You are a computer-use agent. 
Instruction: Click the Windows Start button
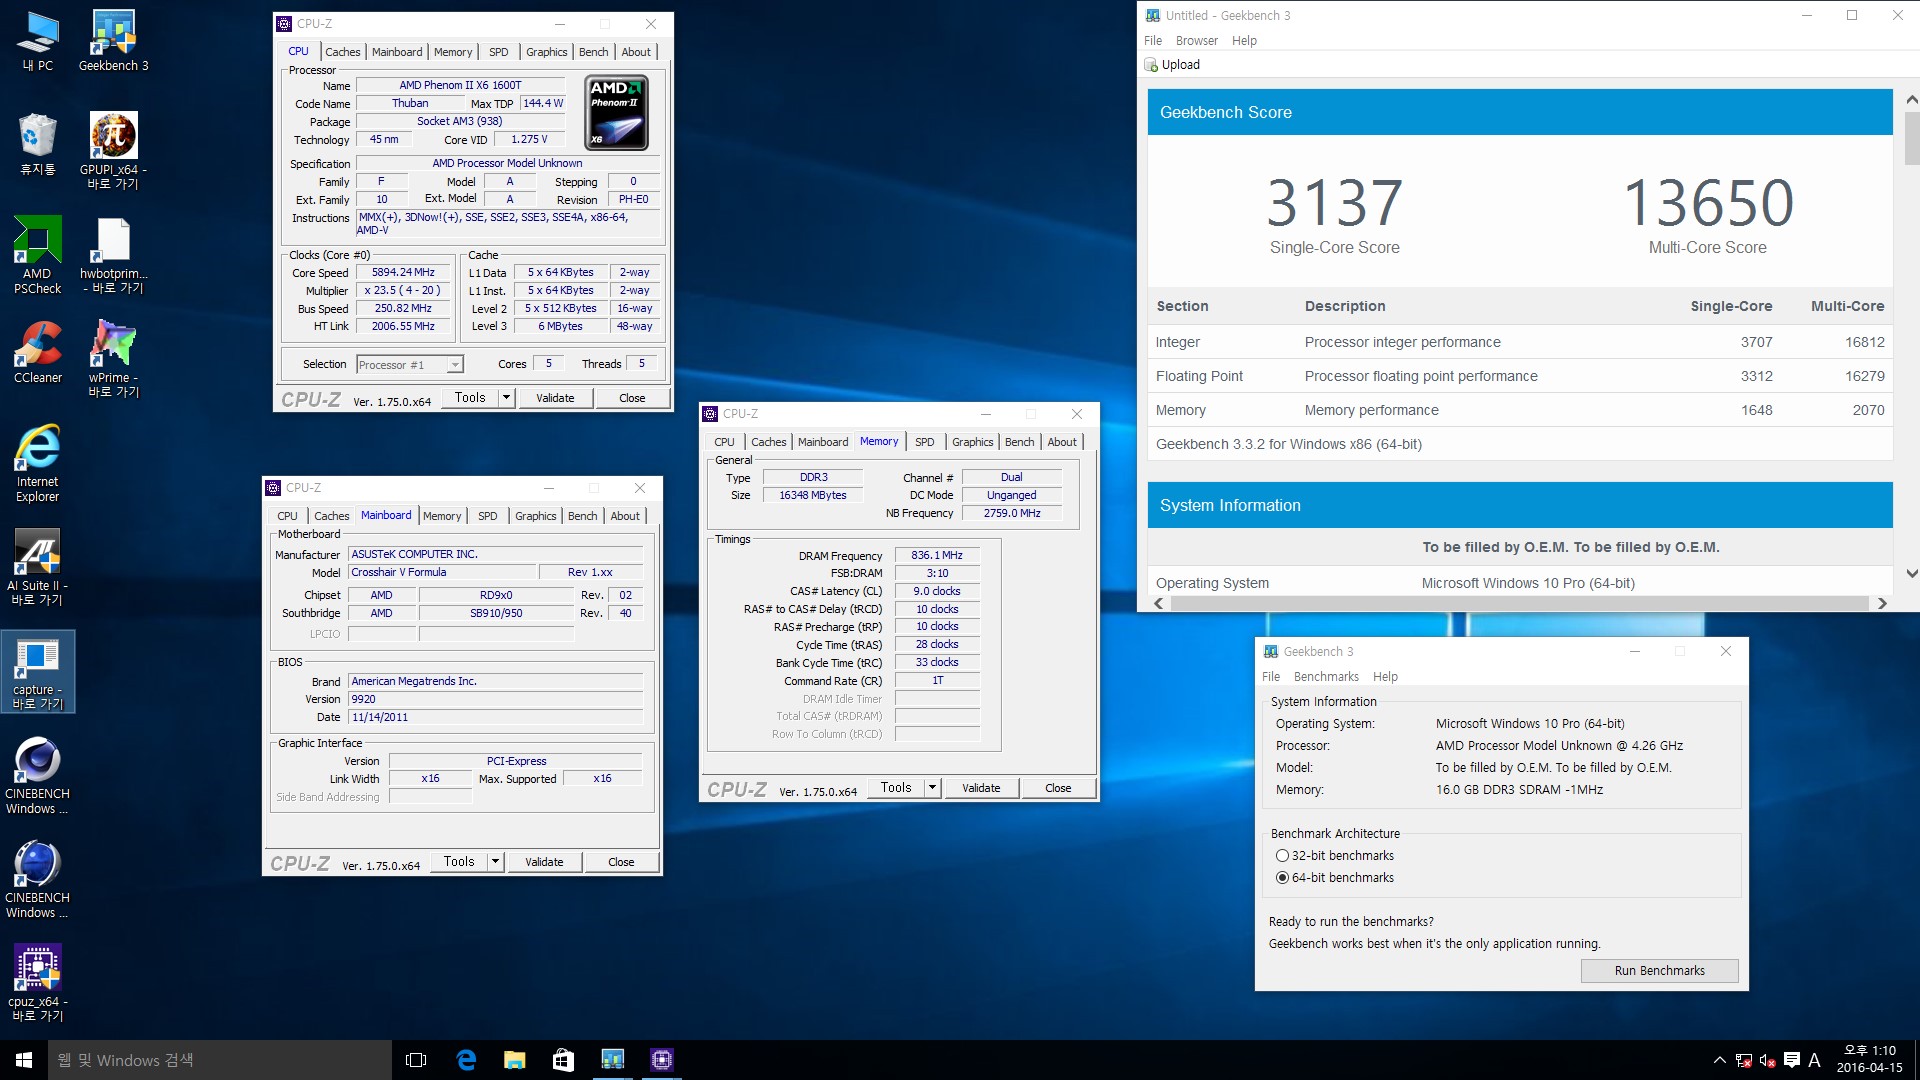[x=24, y=1060]
